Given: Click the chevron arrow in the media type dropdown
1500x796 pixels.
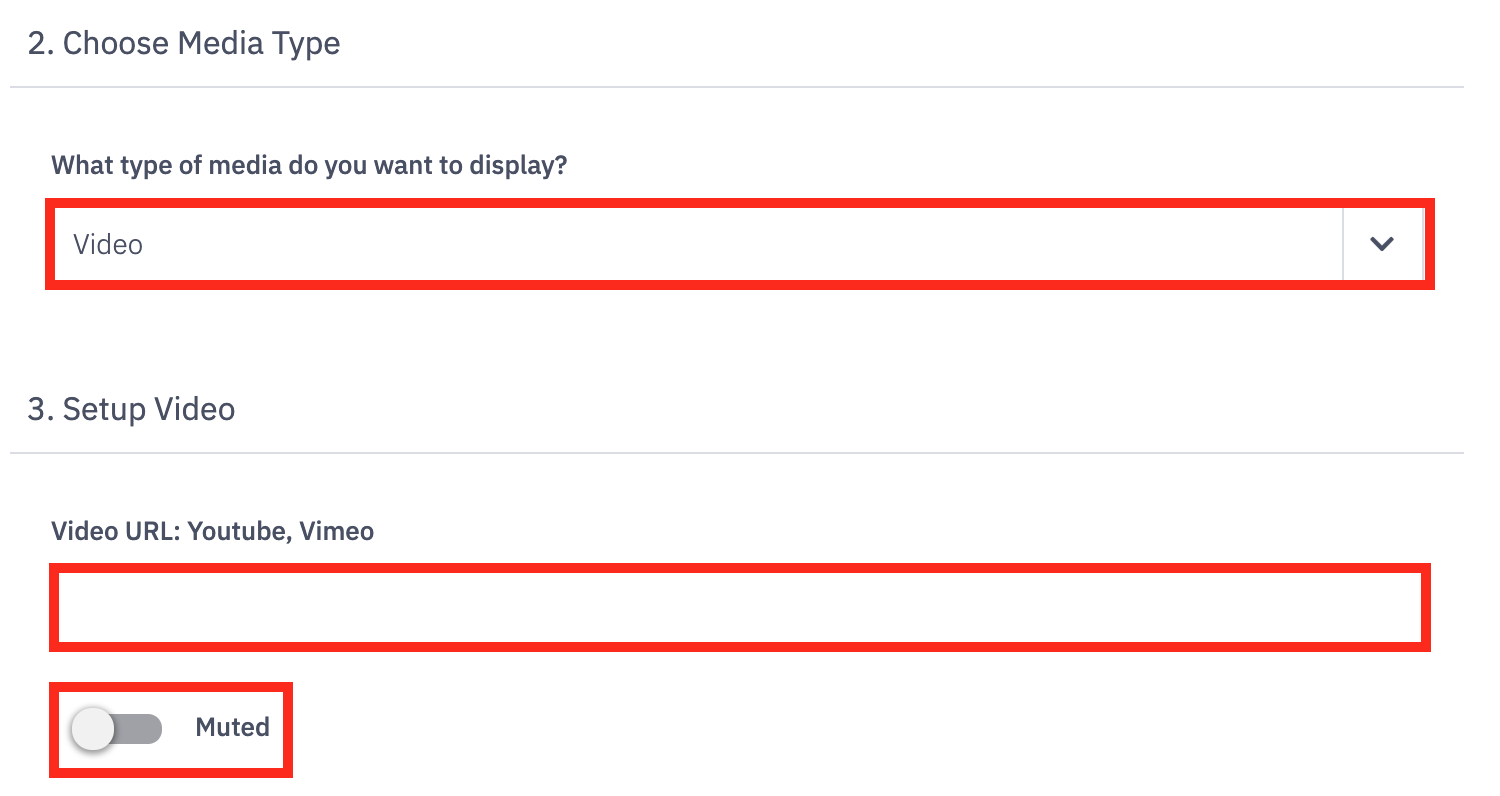Looking at the screenshot, I should click(x=1382, y=244).
